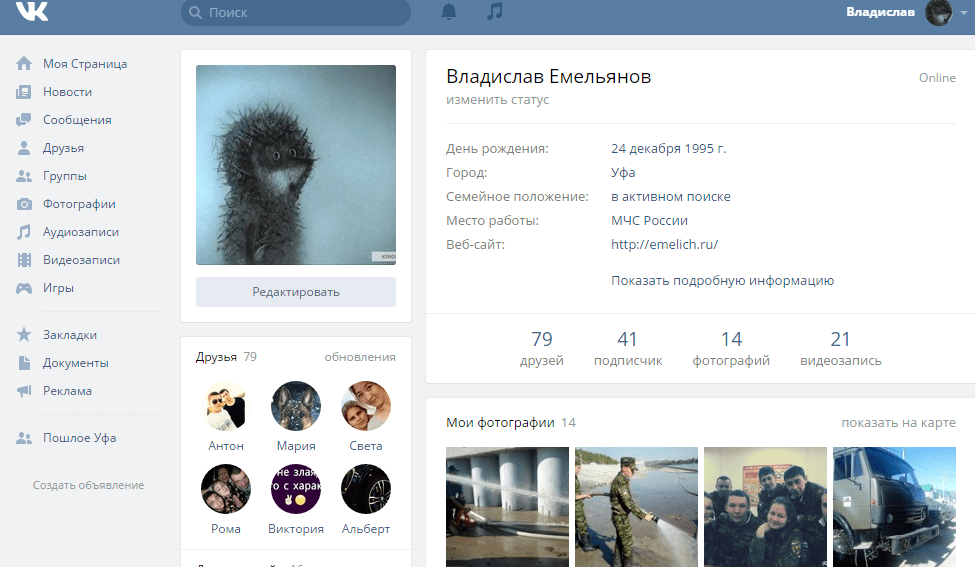Click the film icon beside Видеозаписи
Image resolution: width=975 pixels, height=567 pixels.
[x=24, y=260]
